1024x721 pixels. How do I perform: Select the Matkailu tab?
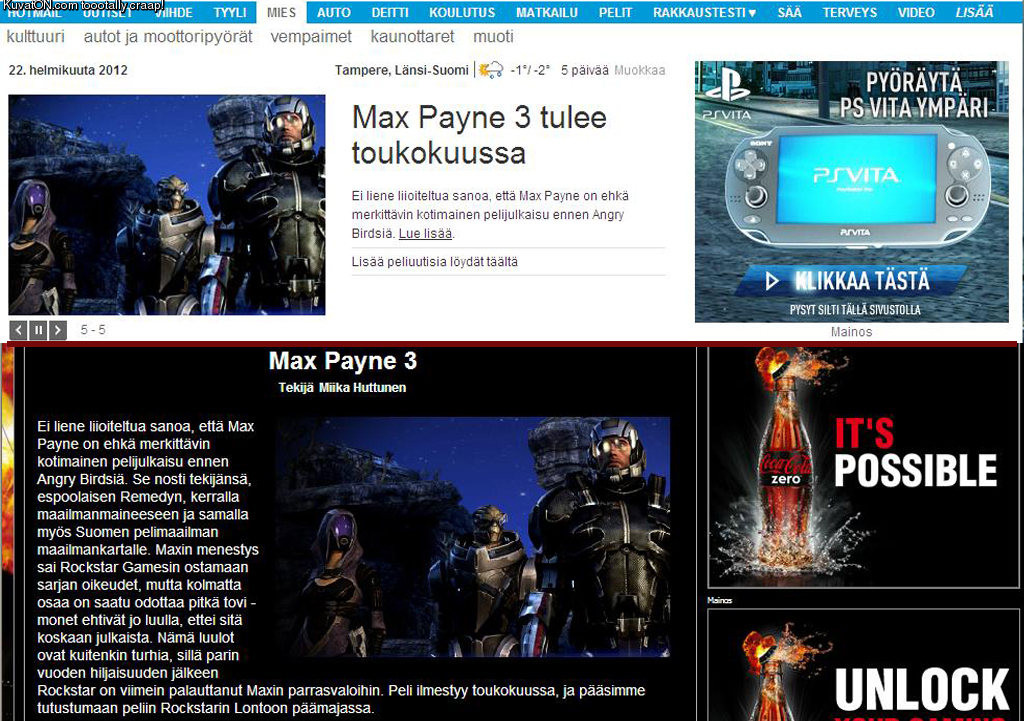(x=545, y=13)
